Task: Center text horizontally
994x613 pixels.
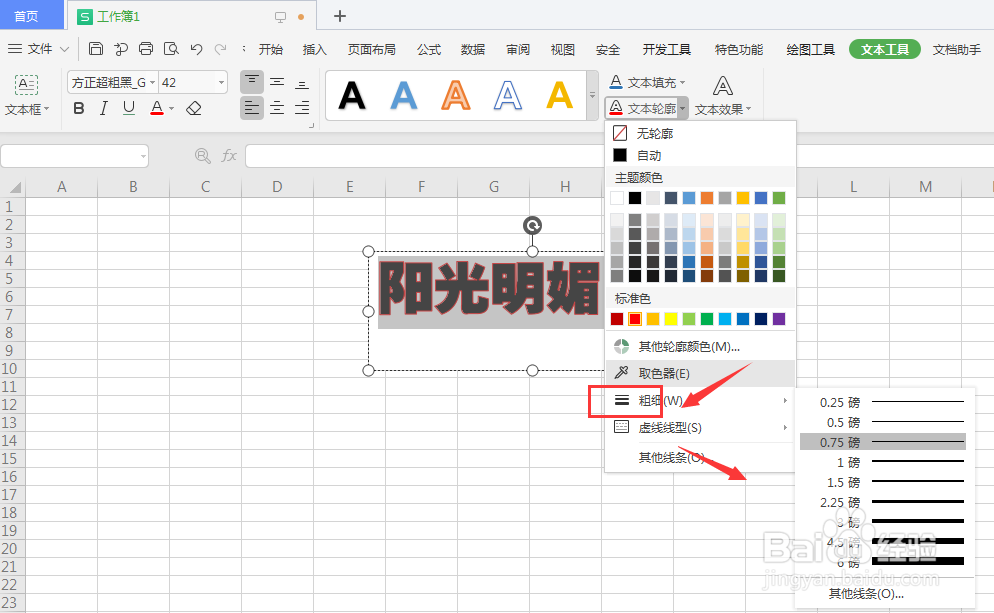Action: click(277, 108)
